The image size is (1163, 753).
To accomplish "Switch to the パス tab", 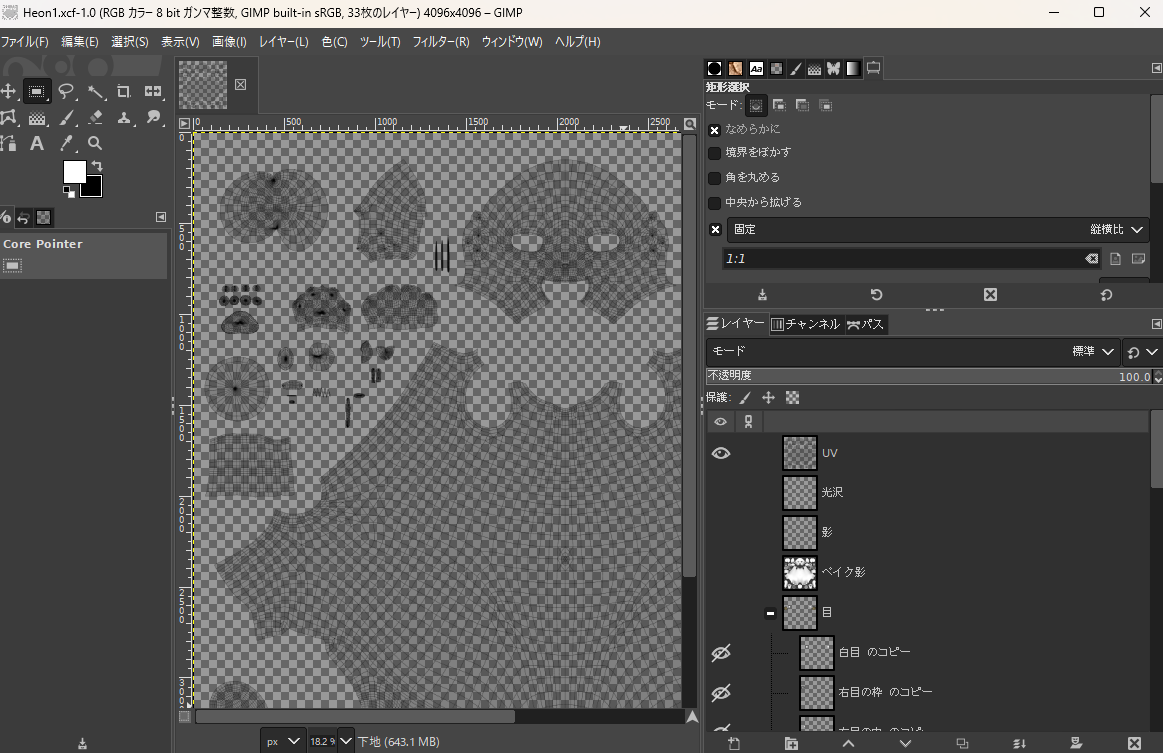I will [865, 324].
